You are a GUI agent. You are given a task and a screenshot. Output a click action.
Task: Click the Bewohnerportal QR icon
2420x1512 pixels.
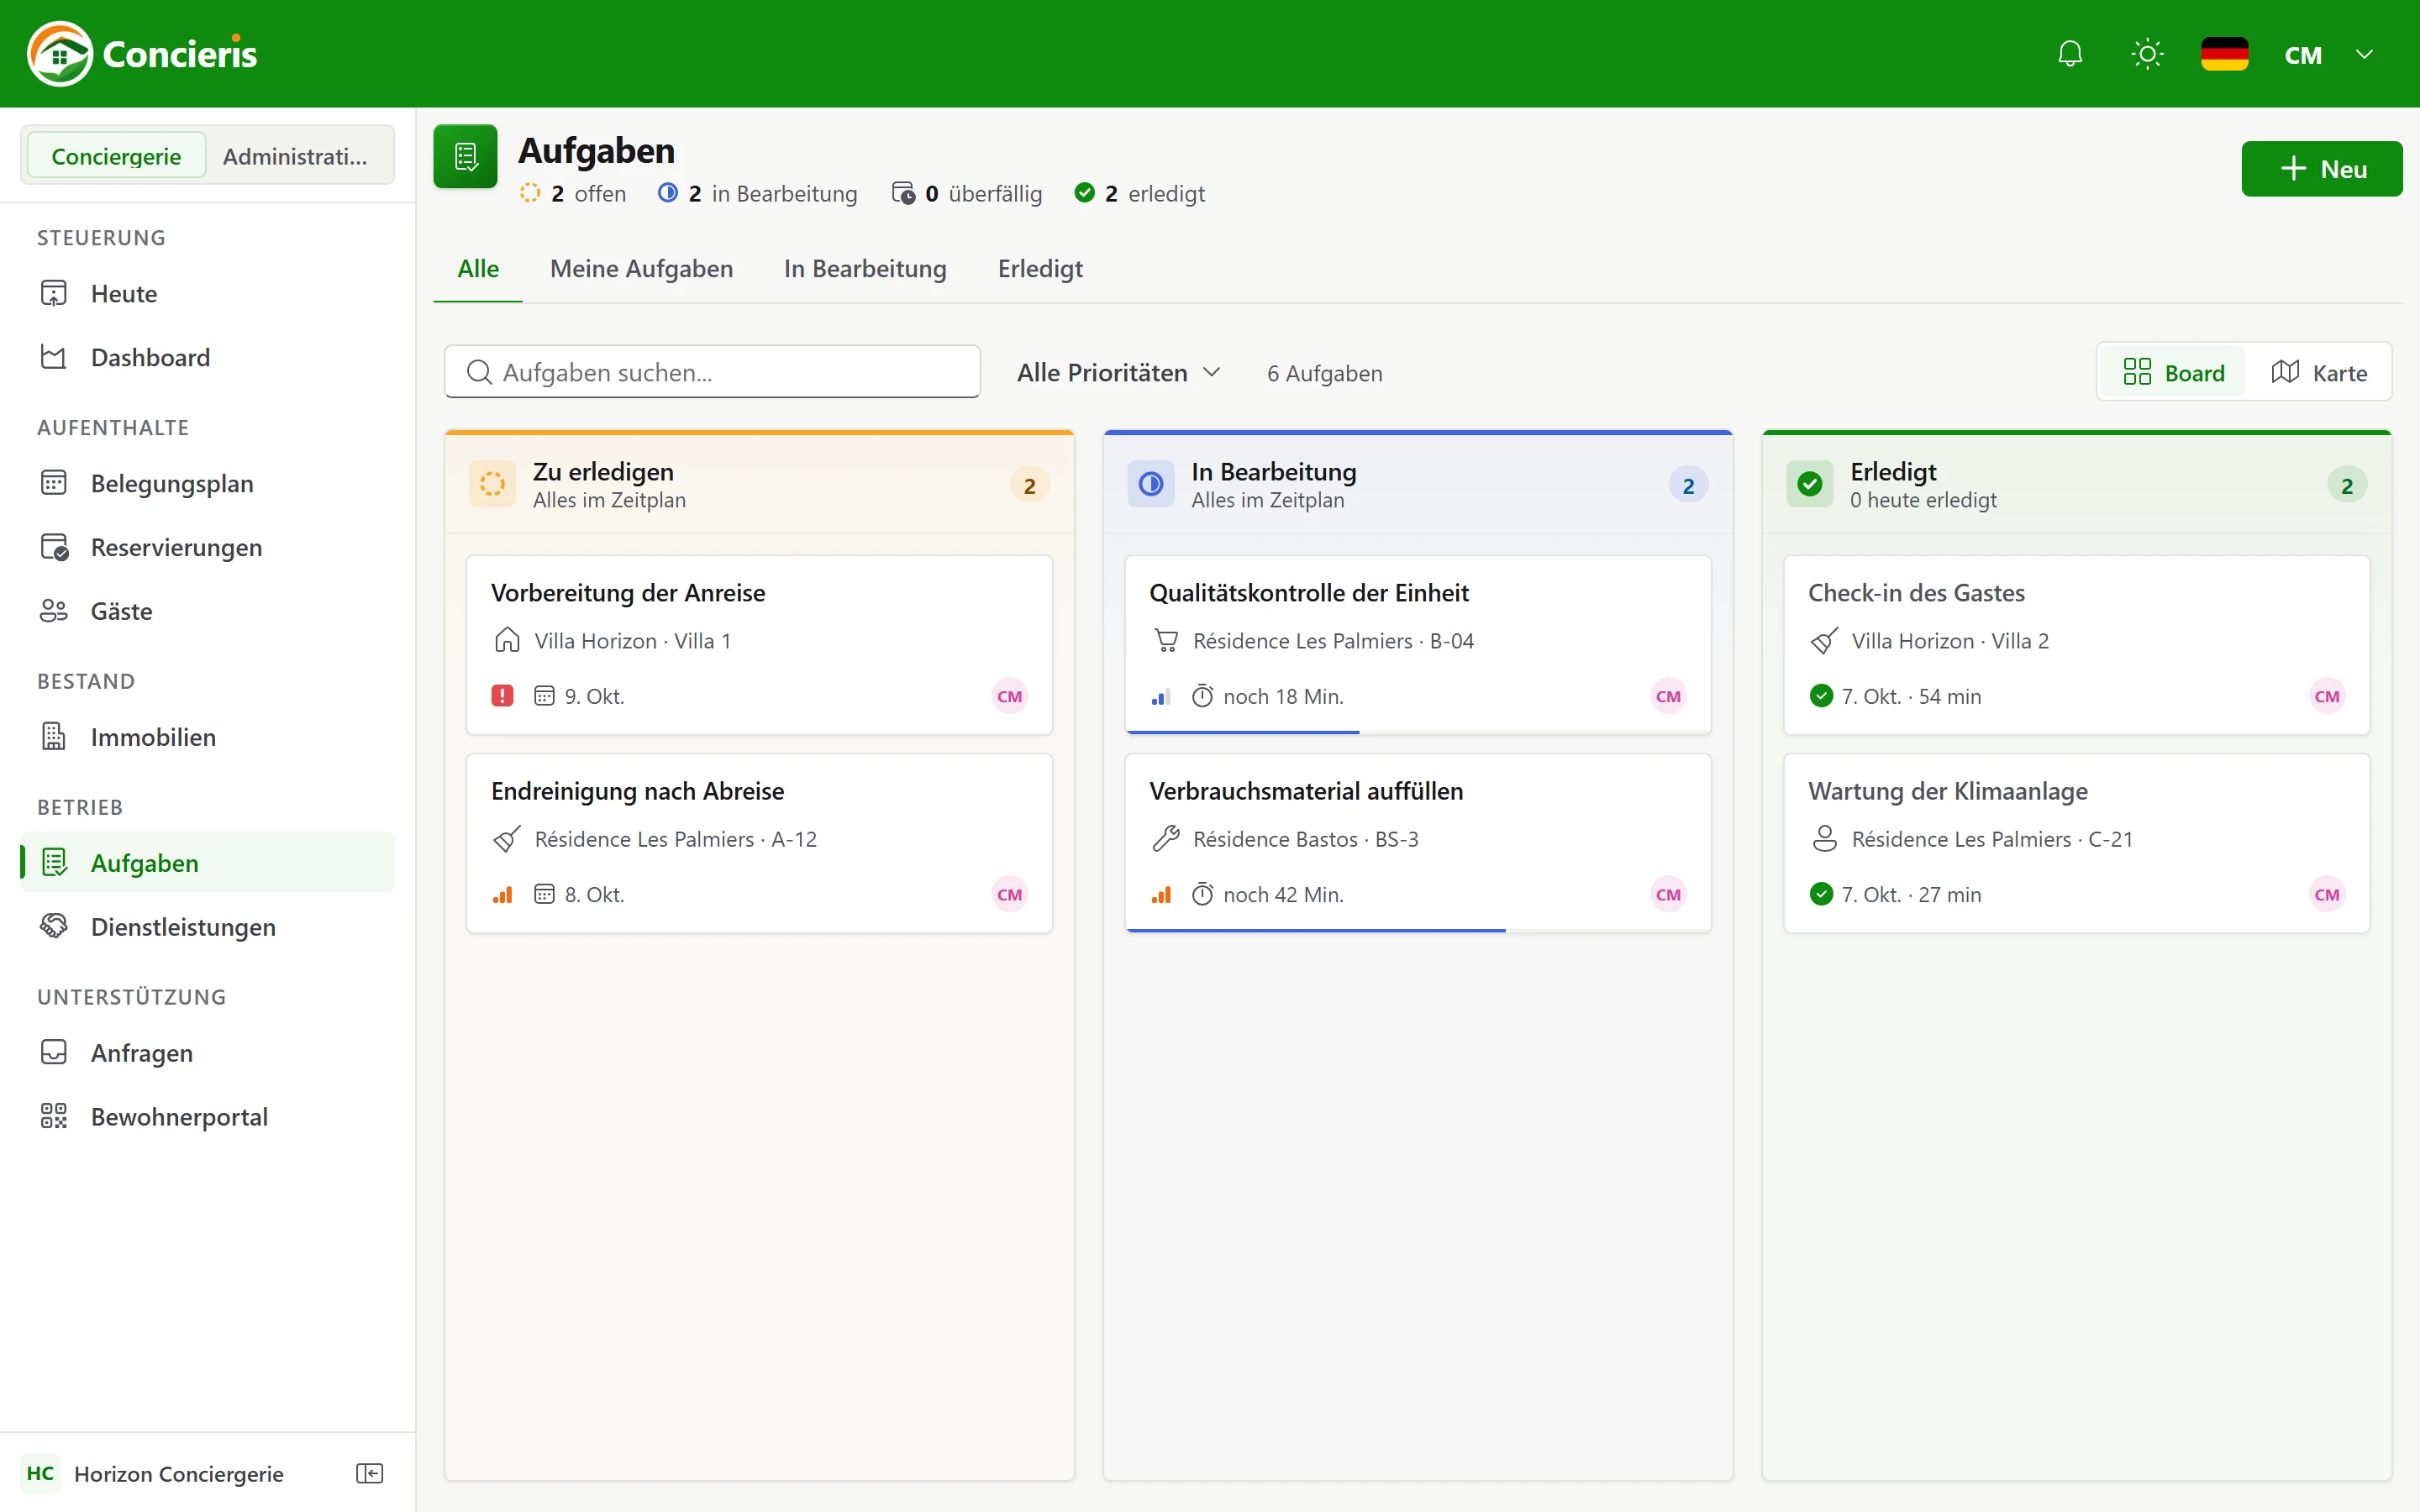click(x=54, y=1117)
